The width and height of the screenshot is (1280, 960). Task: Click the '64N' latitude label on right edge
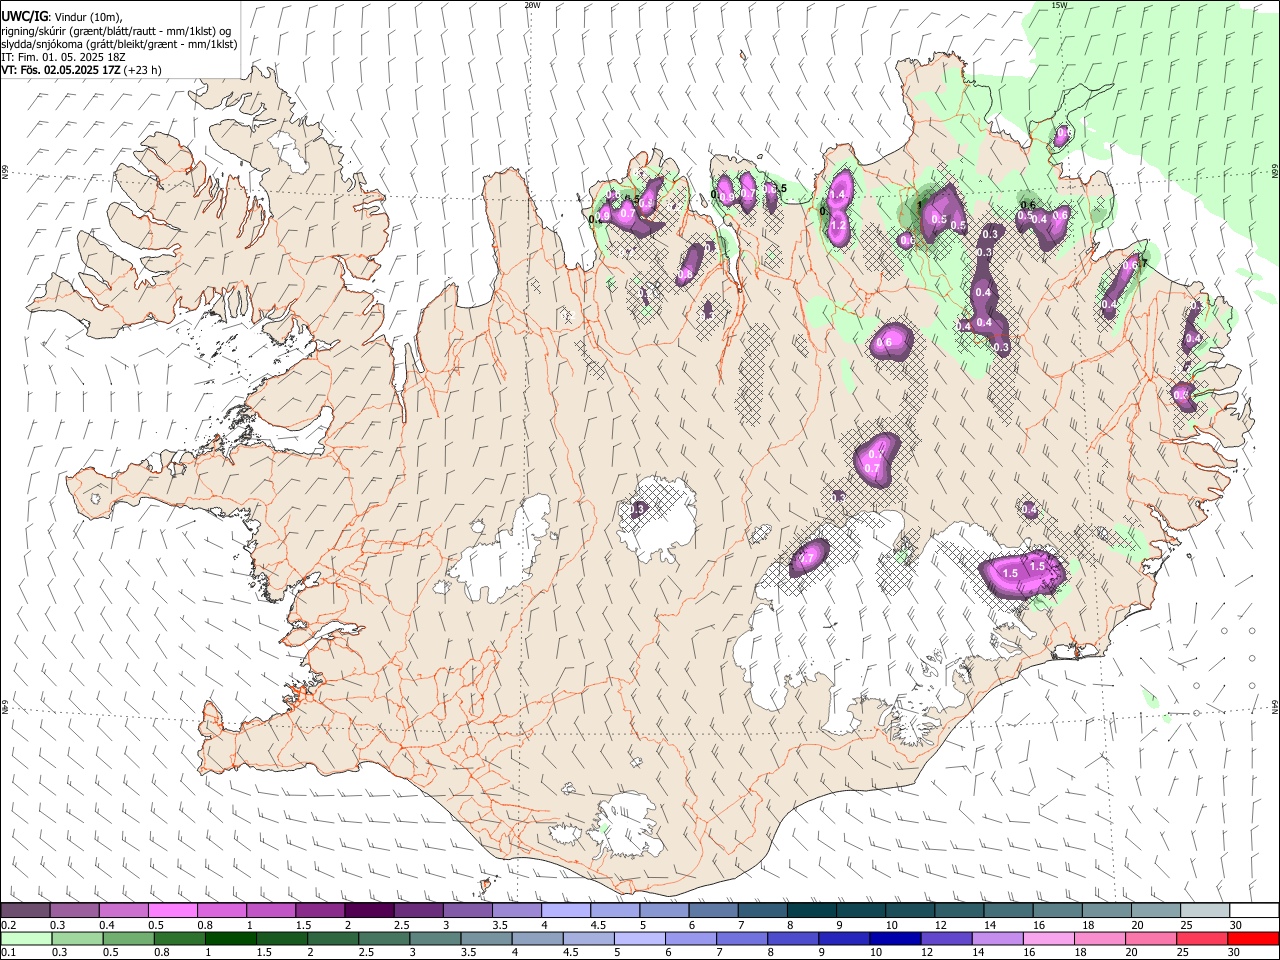coord(1275,706)
